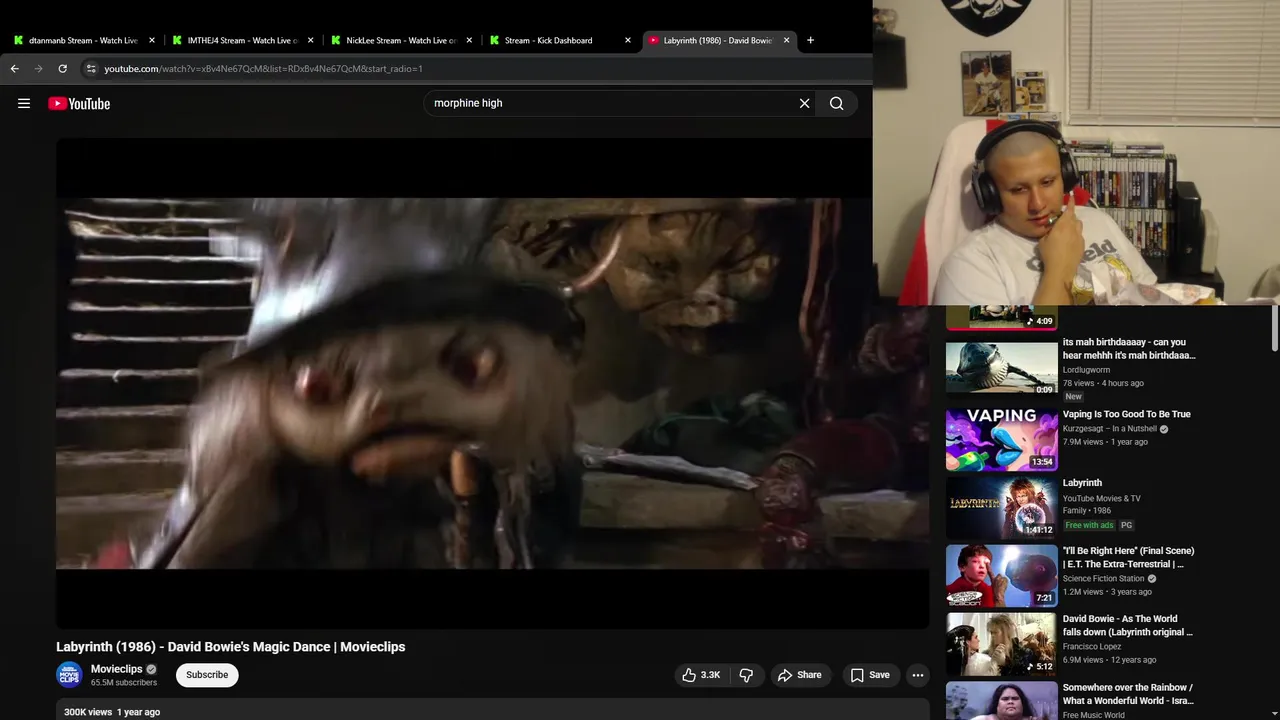Viewport: 1280px width, 720px height.
Task: Open 'its mah birthdaaaay' video thumbnail
Action: point(1001,368)
